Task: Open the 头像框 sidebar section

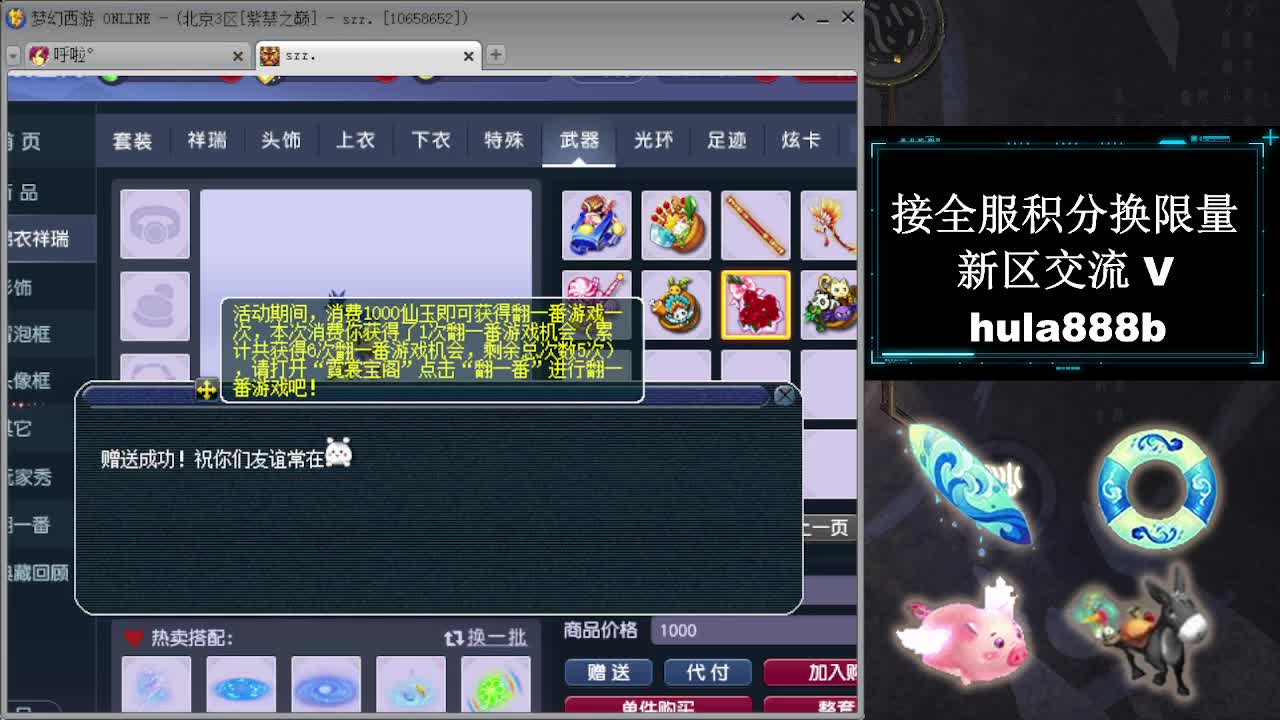Action: click(x=30, y=381)
